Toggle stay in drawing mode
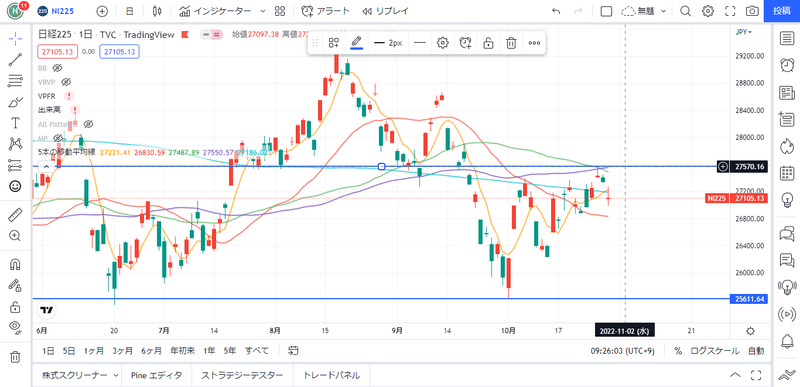800x387 pixels. tap(15, 286)
